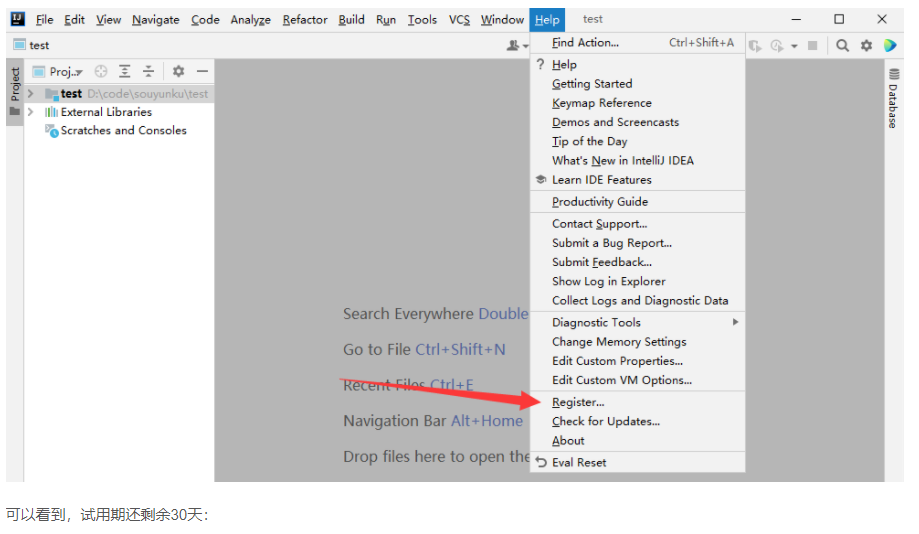The height and width of the screenshot is (534, 919).
Task: Choose Productivity Guide menu item
Action: coord(638,202)
